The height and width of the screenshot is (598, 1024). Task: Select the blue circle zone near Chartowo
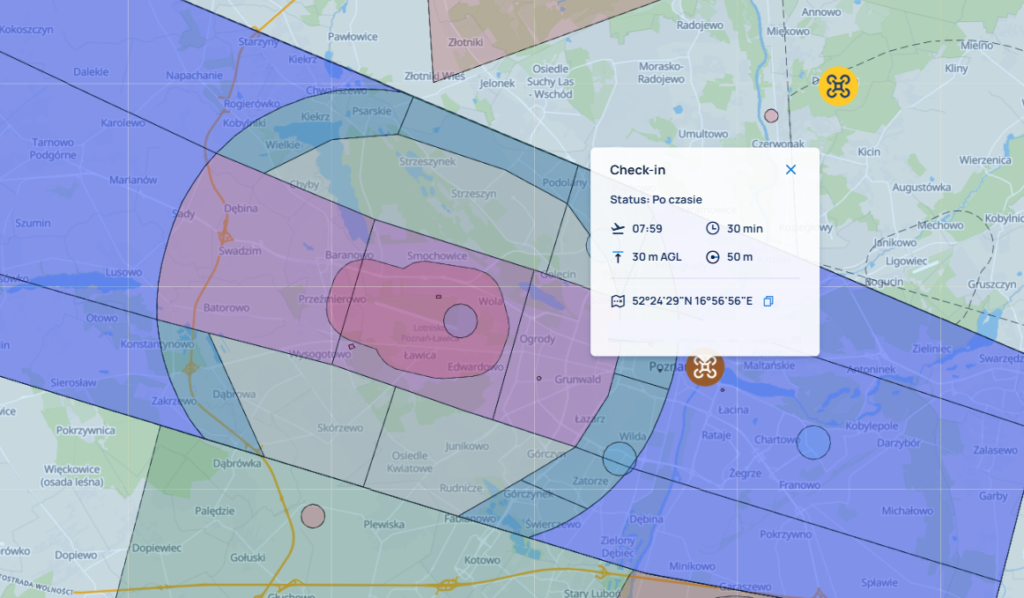click(x=813, y=442)
